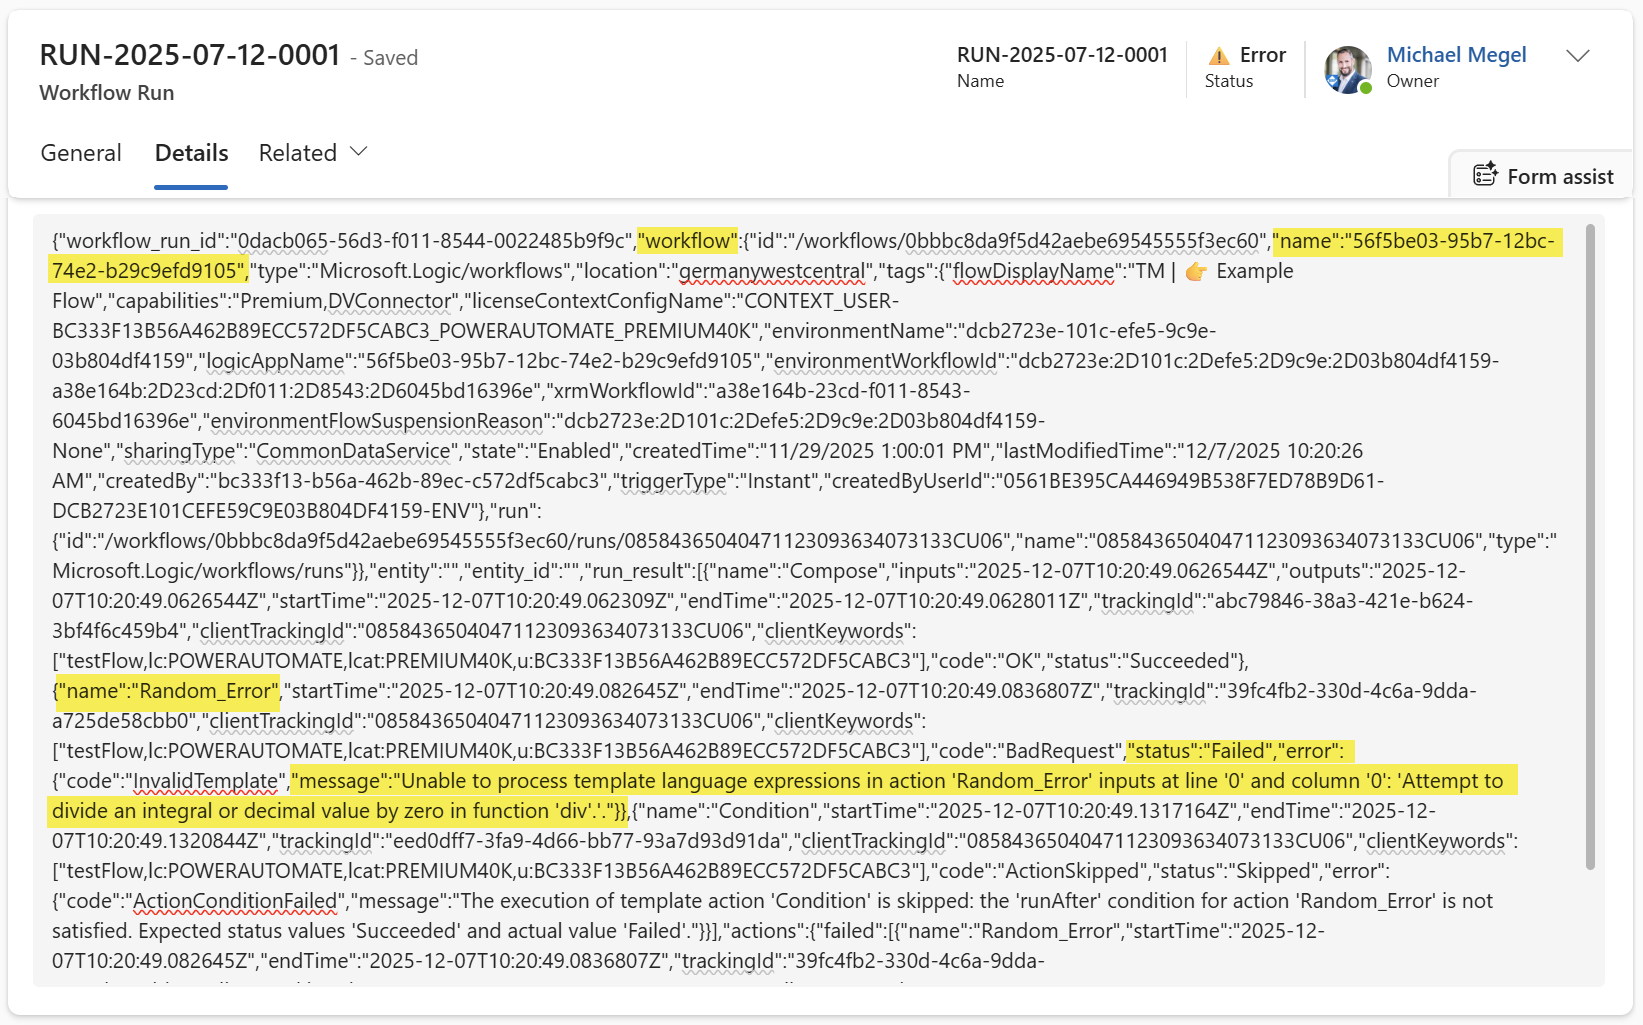Click the Saved status label
The height and width of the screenshot is (1025, 1643).
click(390, 58)
